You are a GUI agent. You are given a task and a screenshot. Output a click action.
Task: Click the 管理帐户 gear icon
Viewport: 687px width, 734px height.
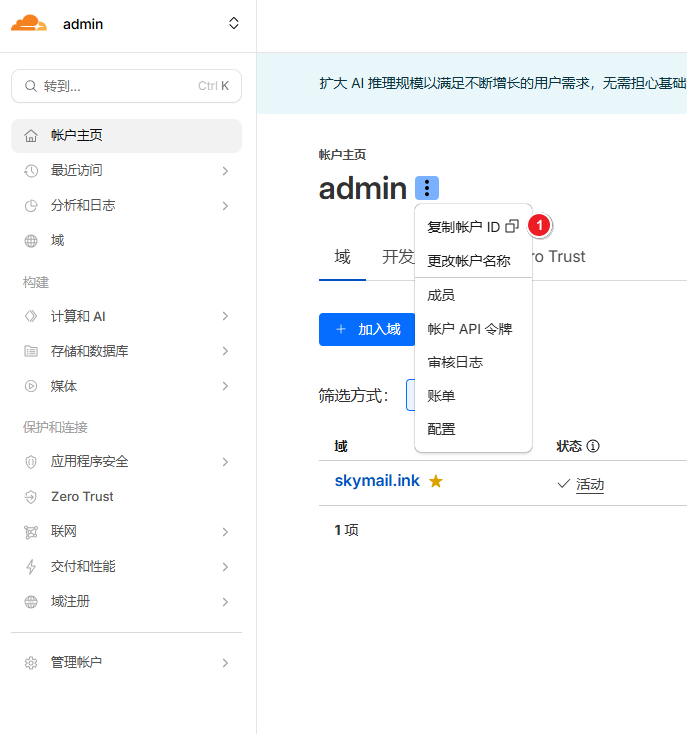pyautogui.click(x=31, y=663)
